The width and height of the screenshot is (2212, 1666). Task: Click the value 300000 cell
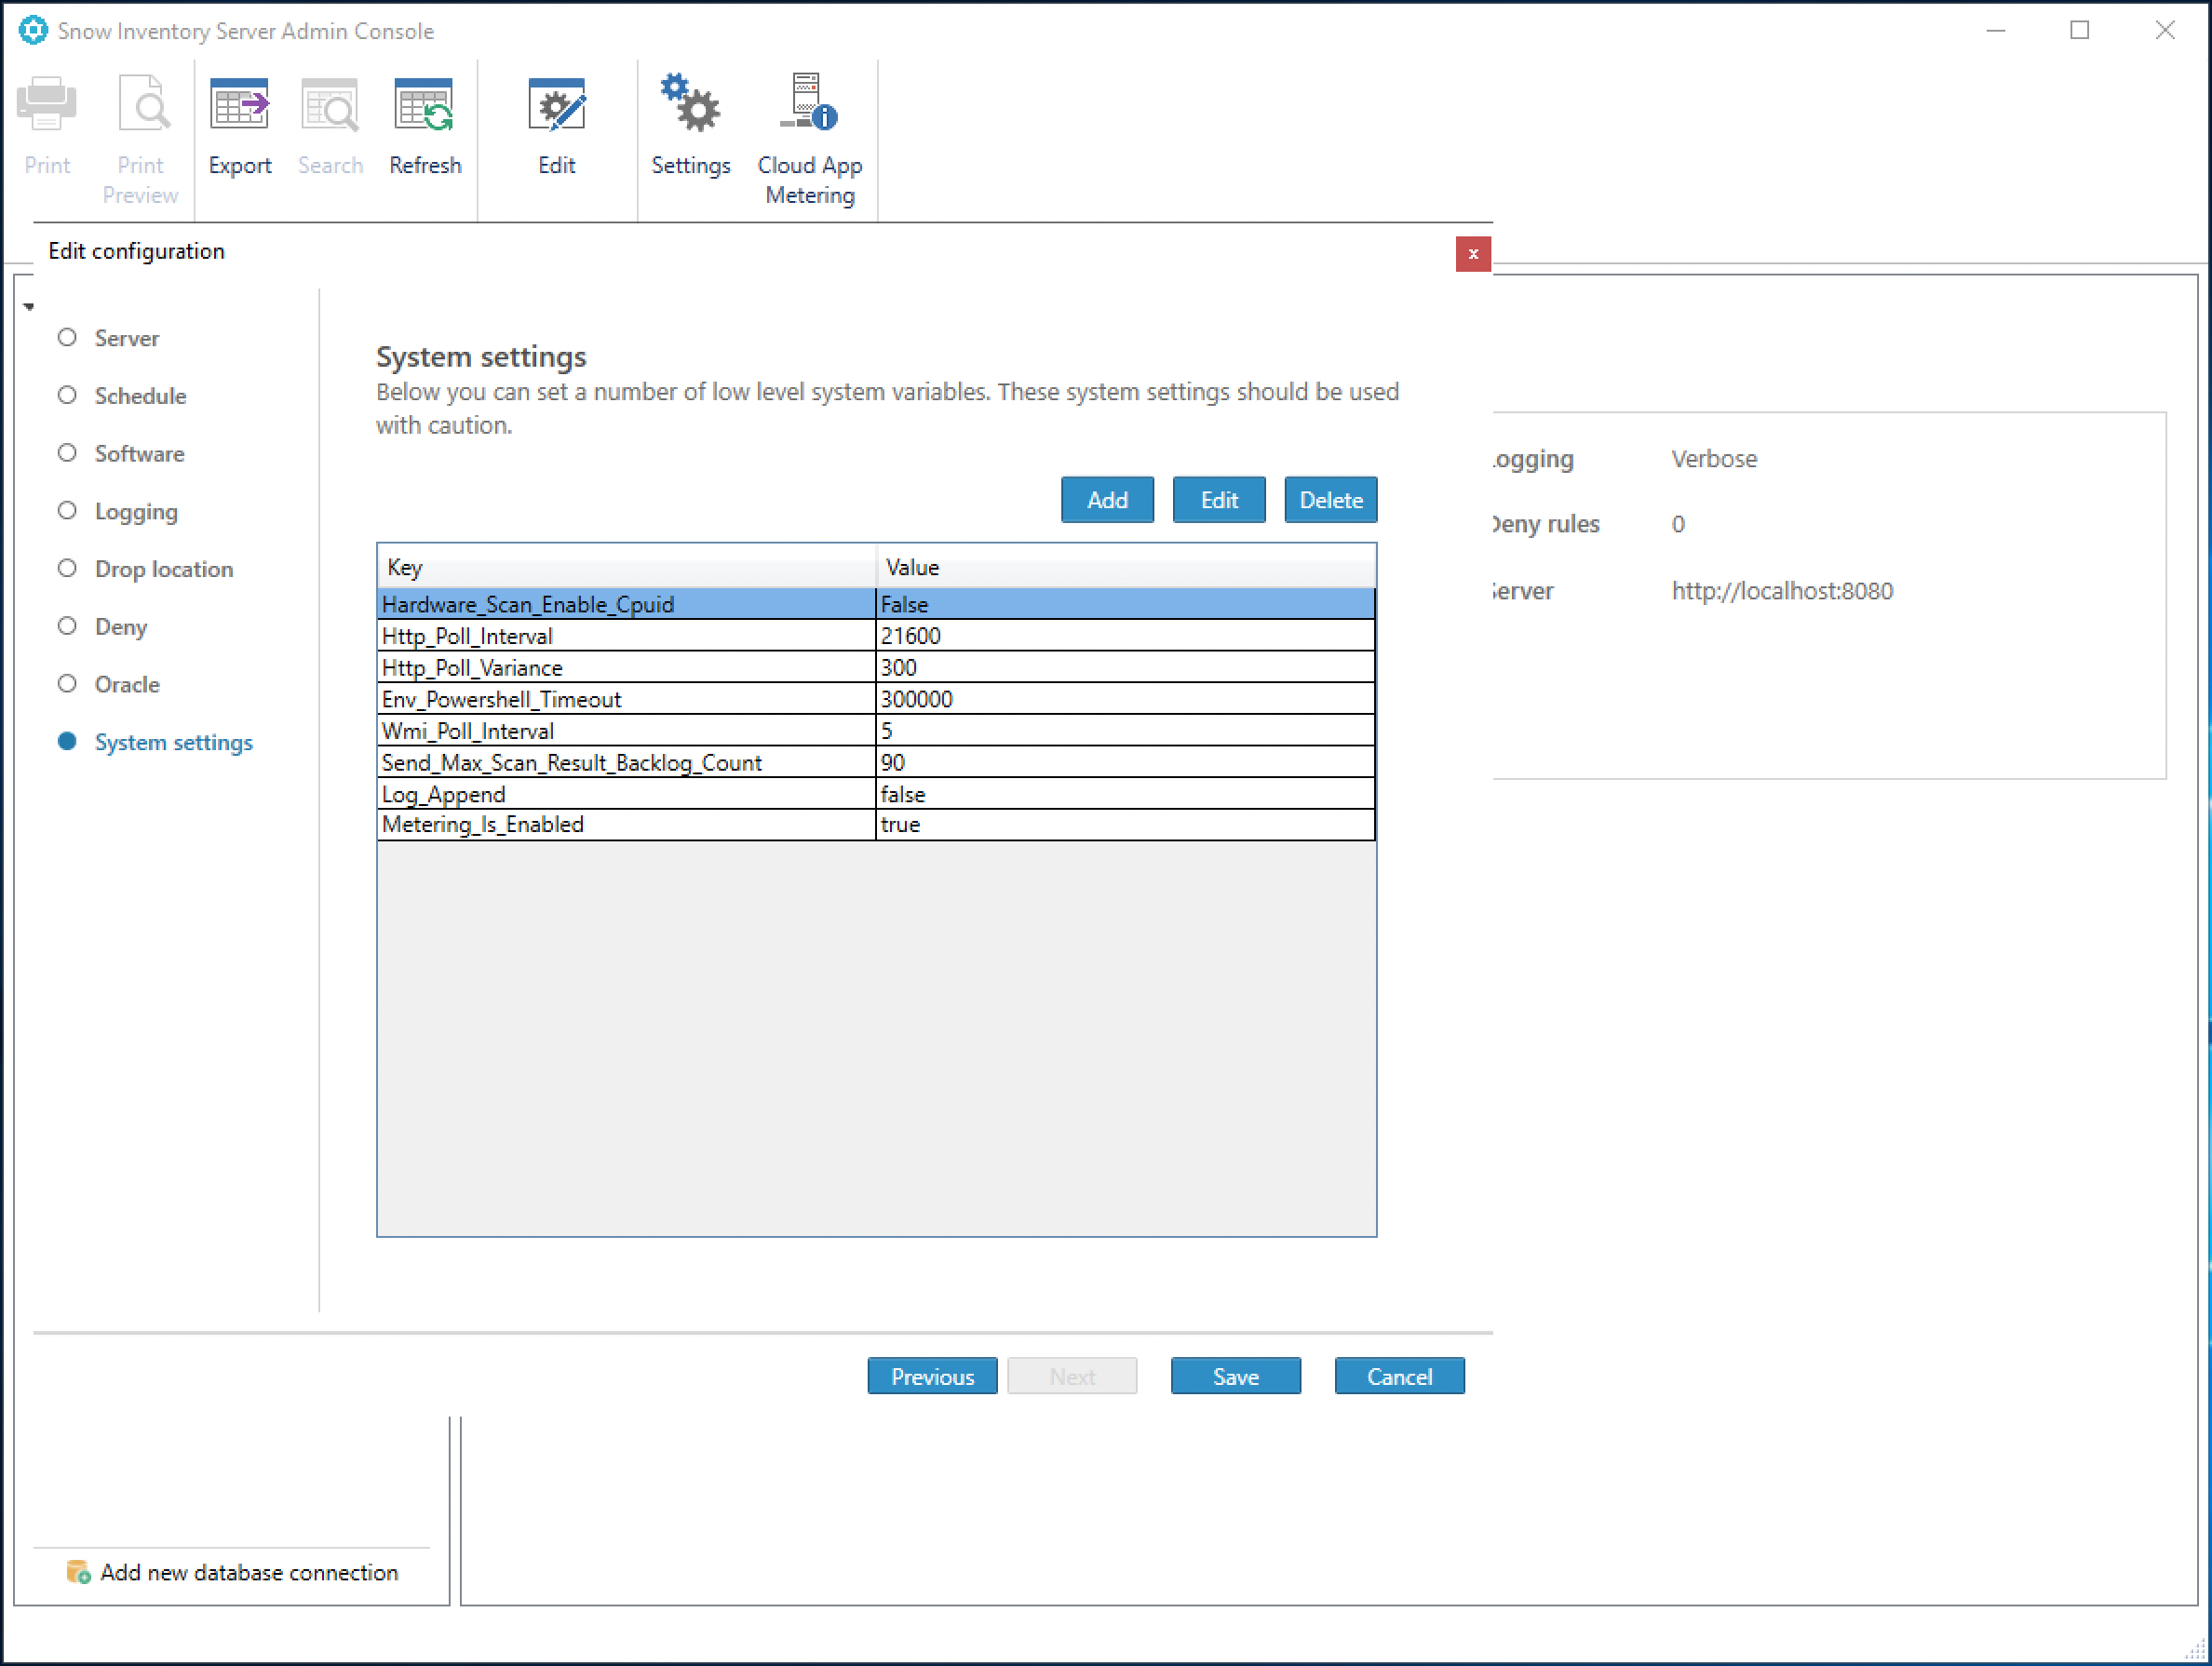1125,699
